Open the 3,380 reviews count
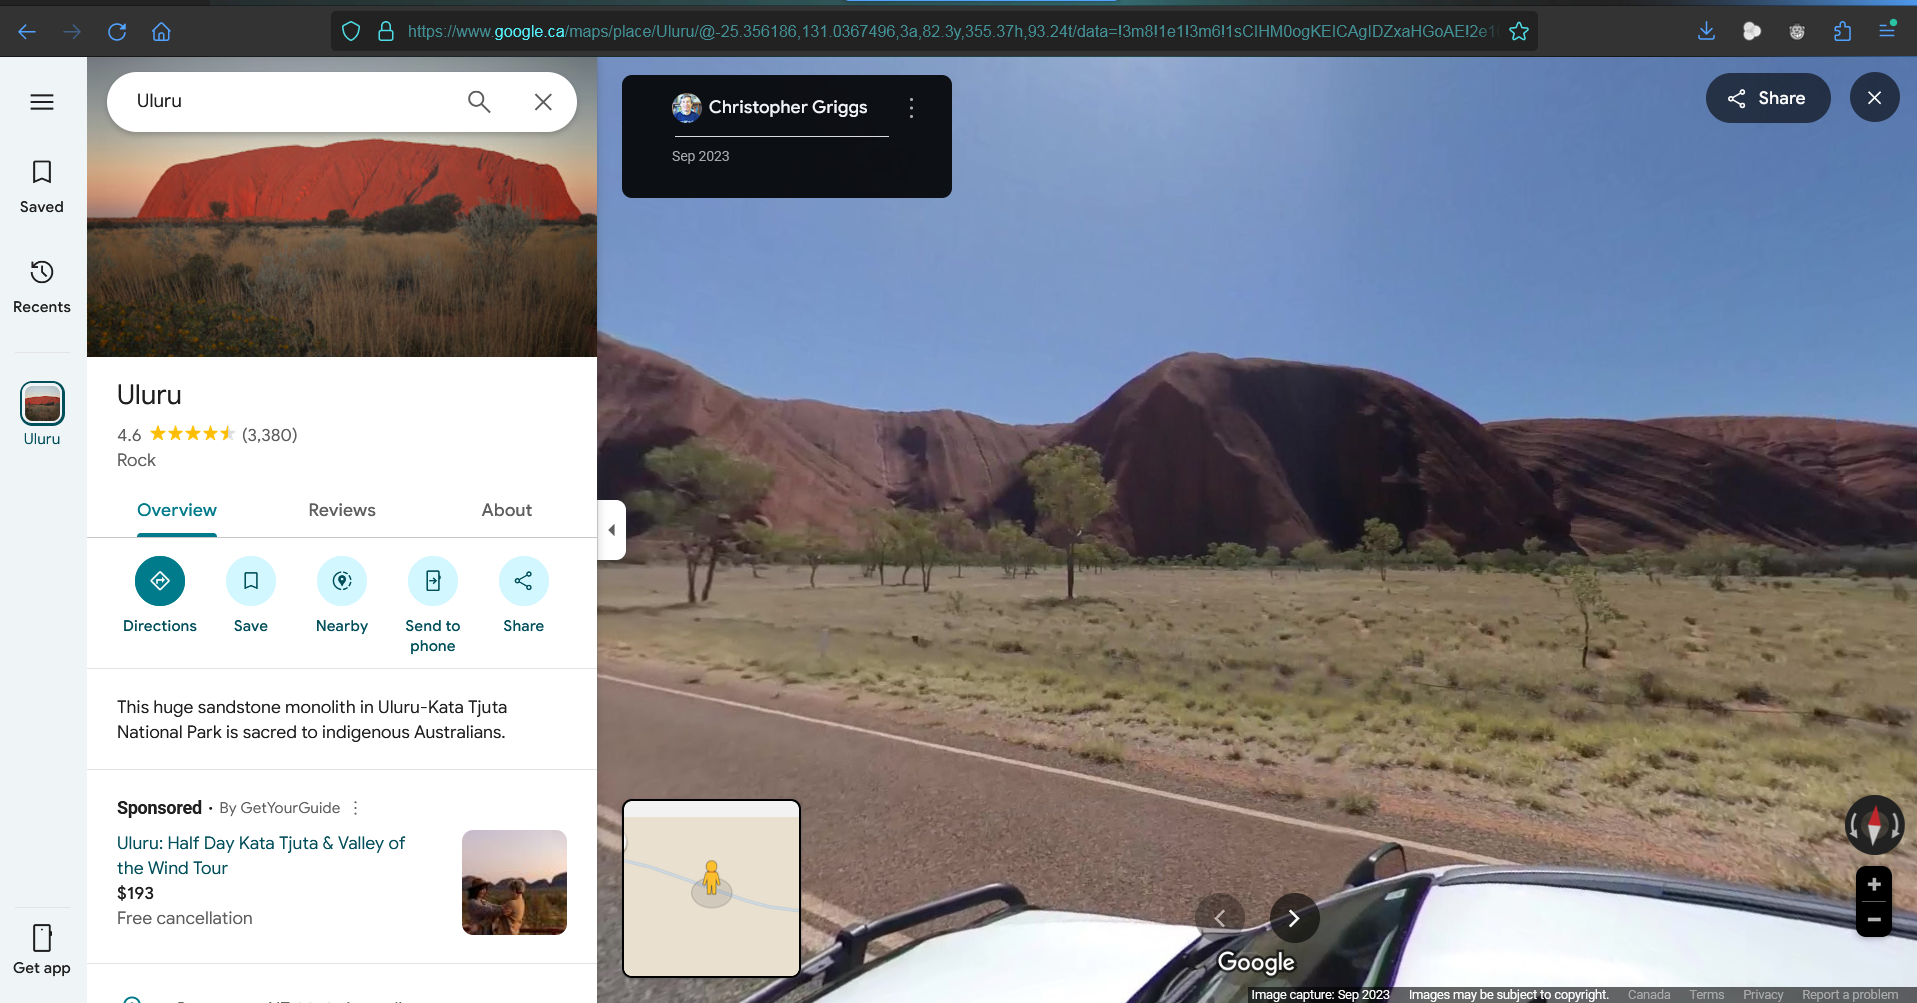1917x1003 pixels. coord(270,435)
